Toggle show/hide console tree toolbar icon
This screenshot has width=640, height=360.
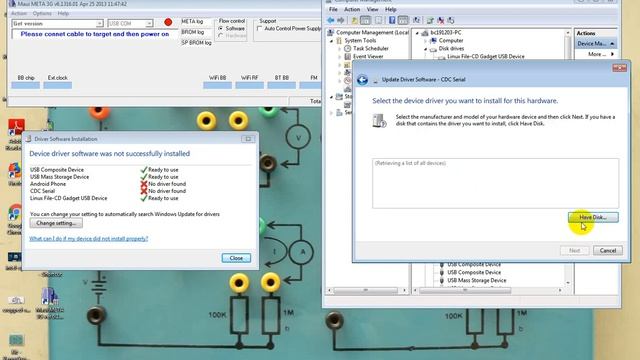point(366,20)
